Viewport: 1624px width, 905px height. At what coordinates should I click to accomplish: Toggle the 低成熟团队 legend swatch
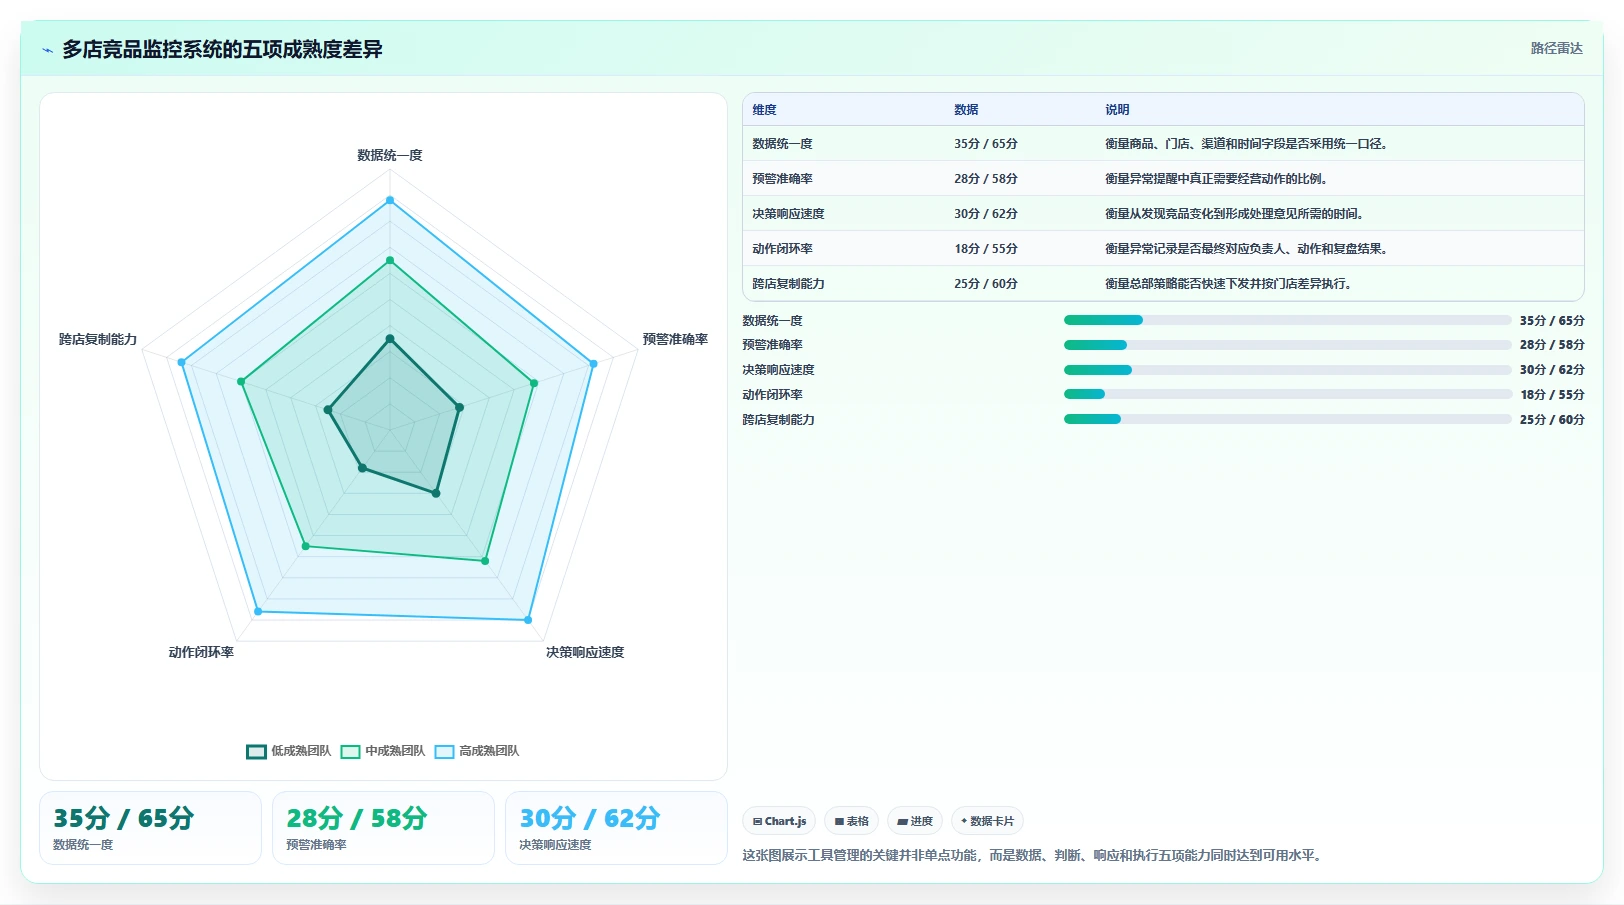pyautogui.click(x=256, y=752)
